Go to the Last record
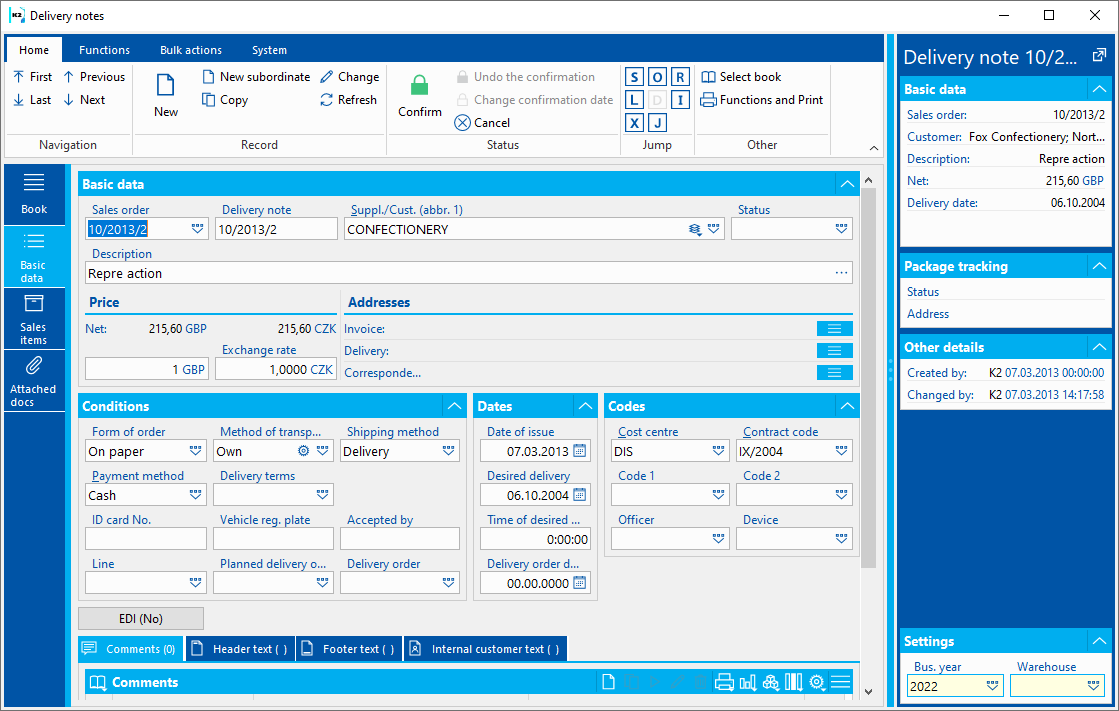The height and width of the screenshot is (711, 1119). [x=32, y=100]
